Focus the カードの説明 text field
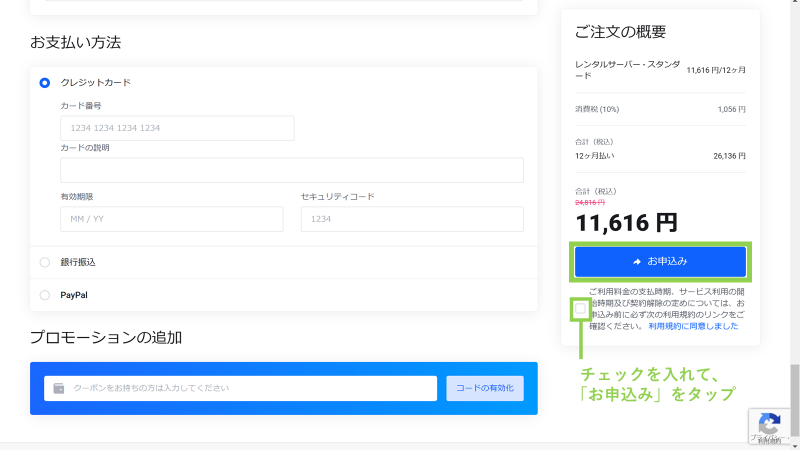This screenshot has height=450, width=800. pos(291,170)
